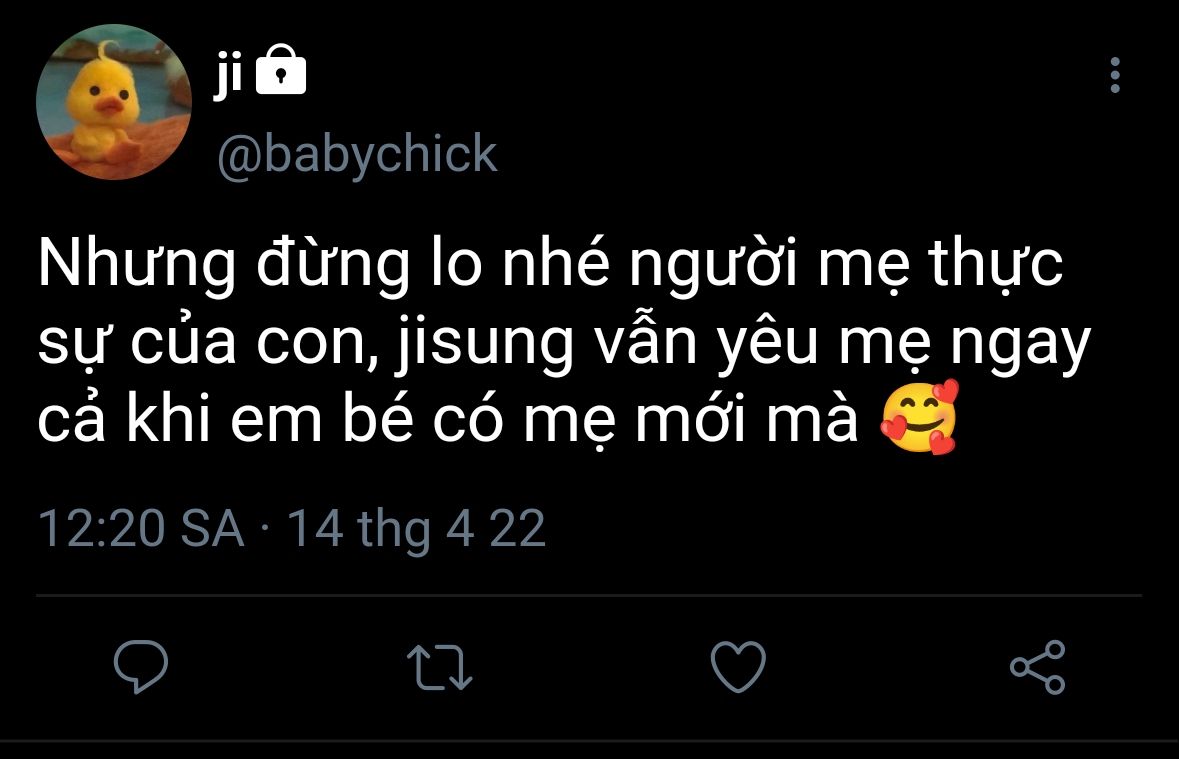
Task: Click the date 14 thg 4 22
Action: coord(416,529)
